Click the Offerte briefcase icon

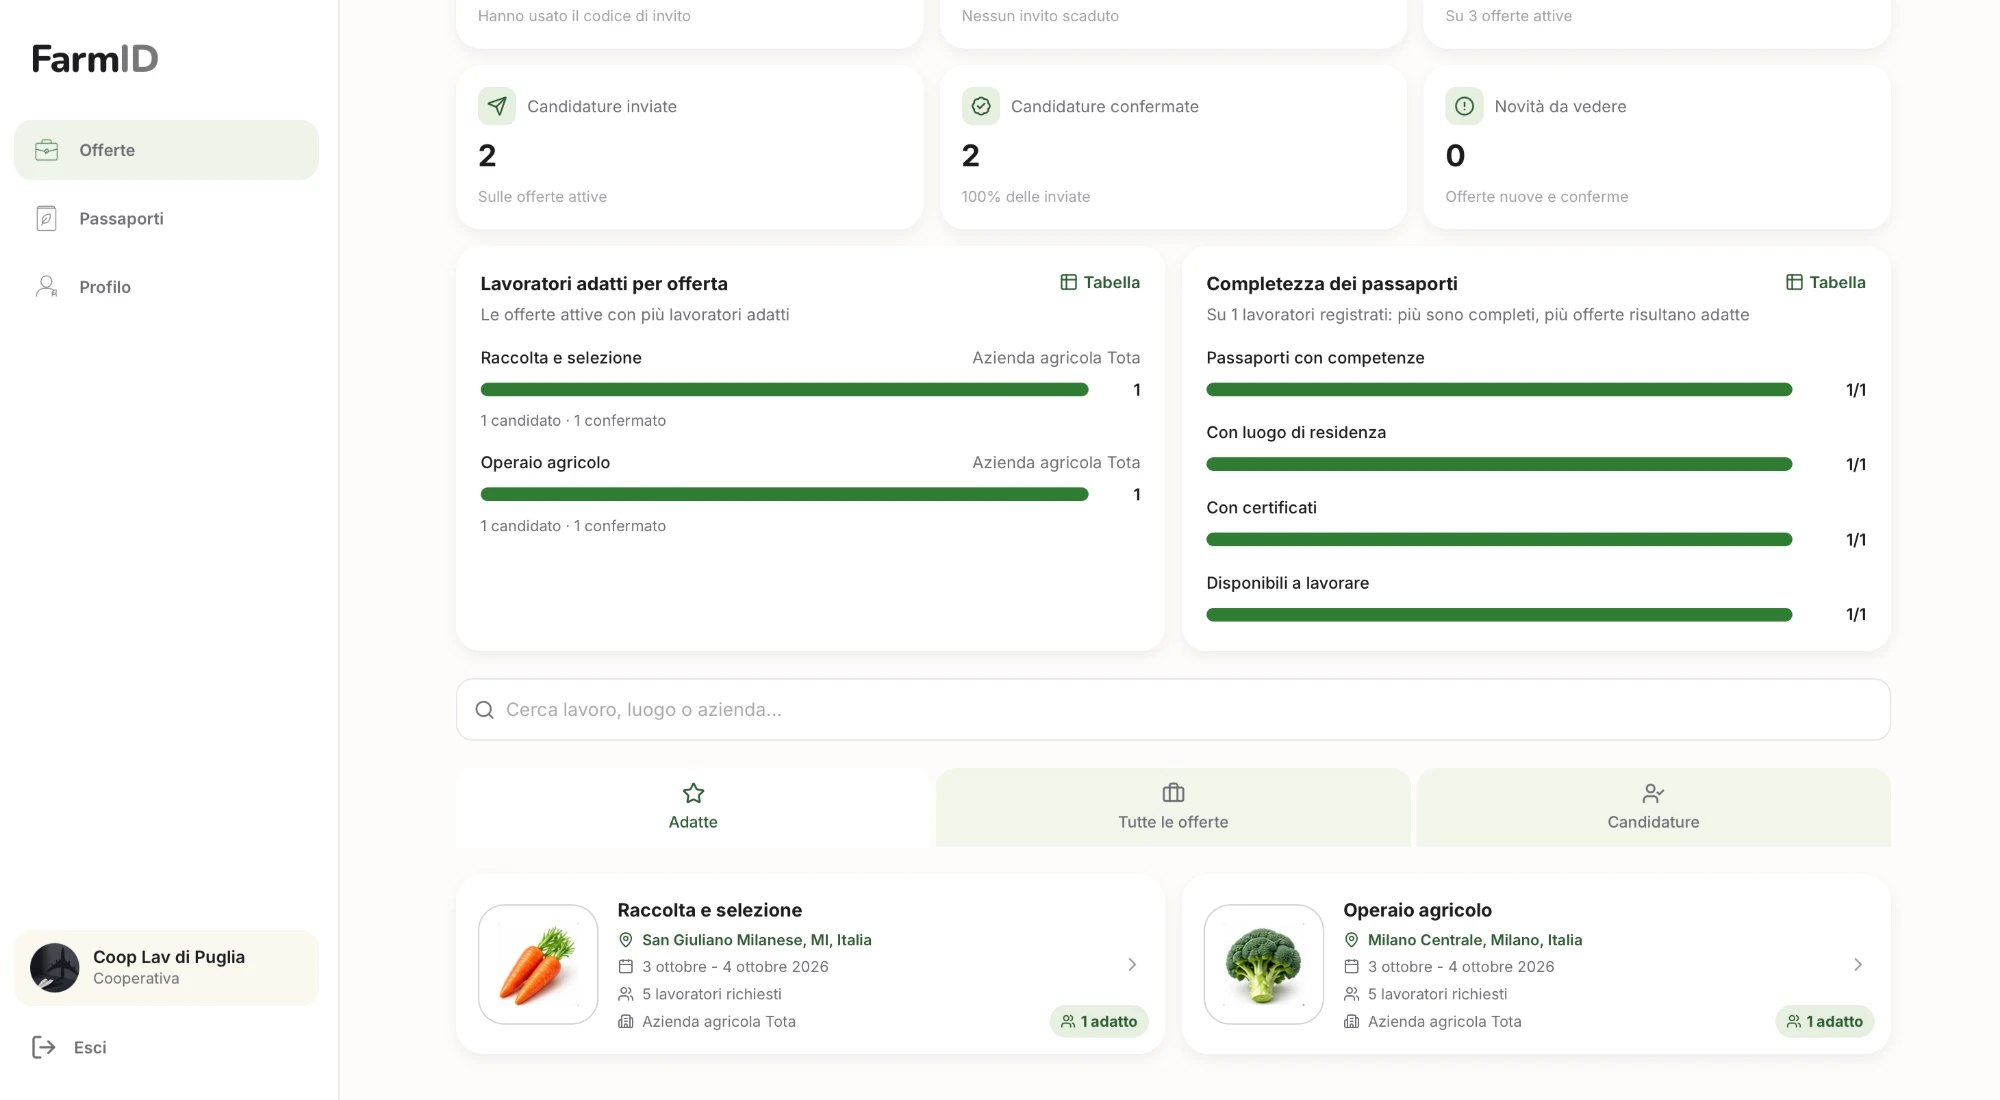(47, 150)
